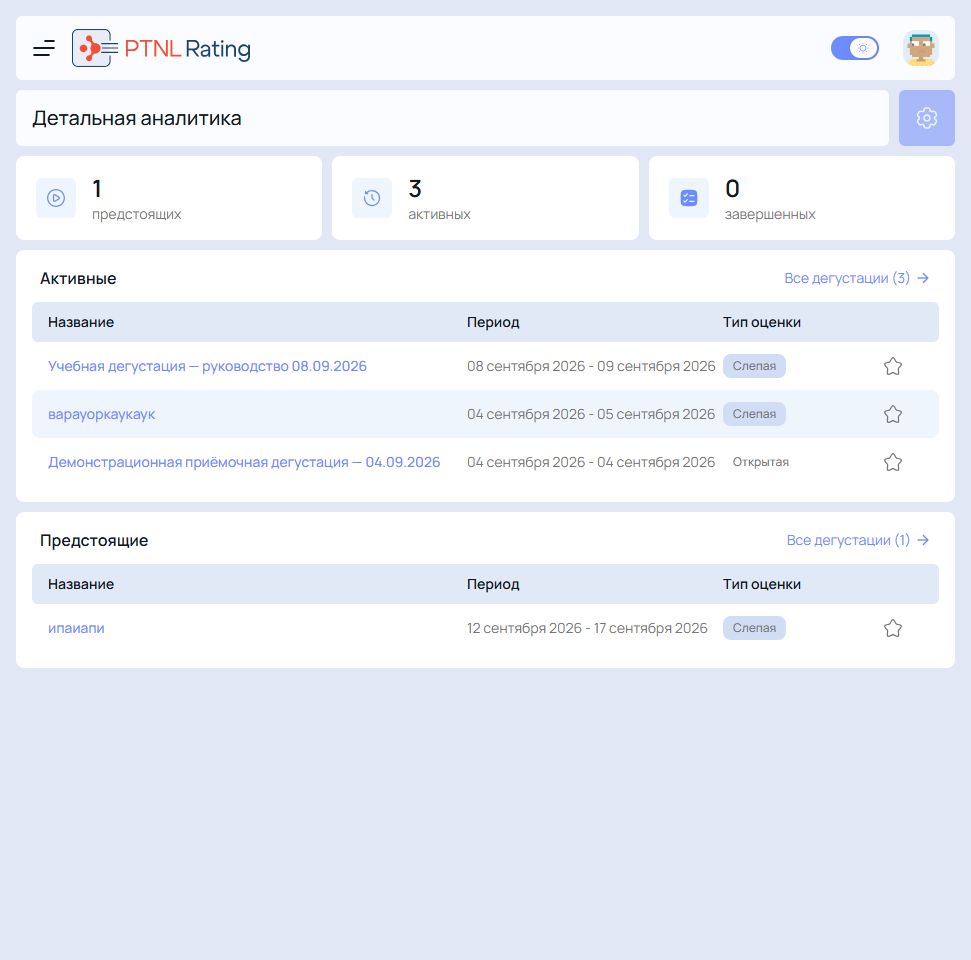
Task: Toggle the light/dark theme switch
Action: point(855,48)
